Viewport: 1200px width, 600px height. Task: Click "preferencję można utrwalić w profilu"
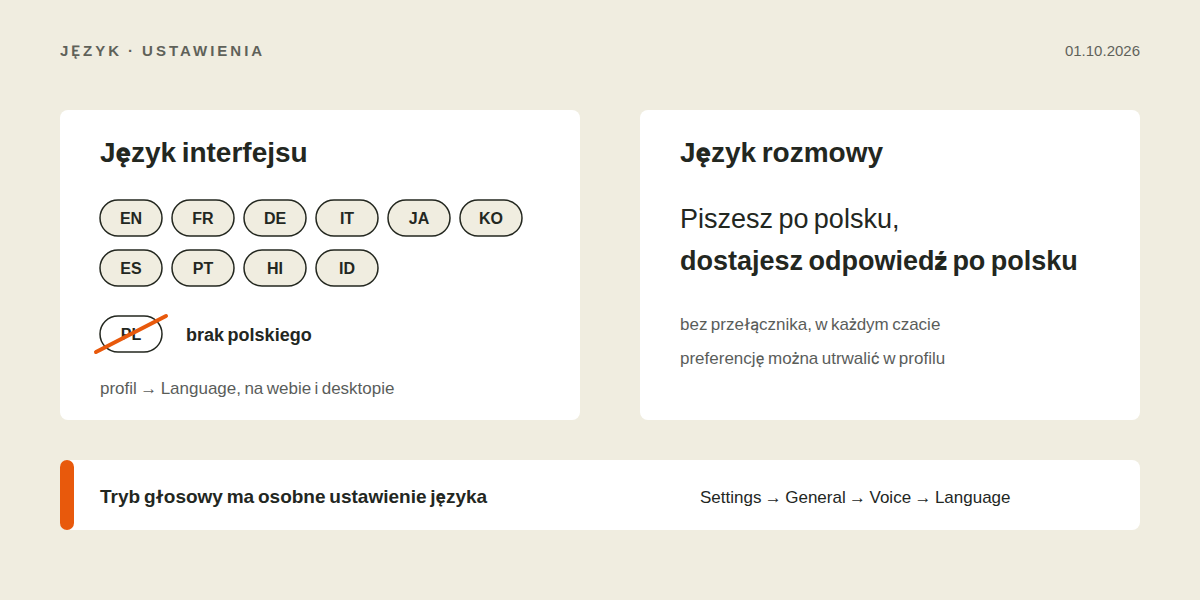tap(812, 358)
